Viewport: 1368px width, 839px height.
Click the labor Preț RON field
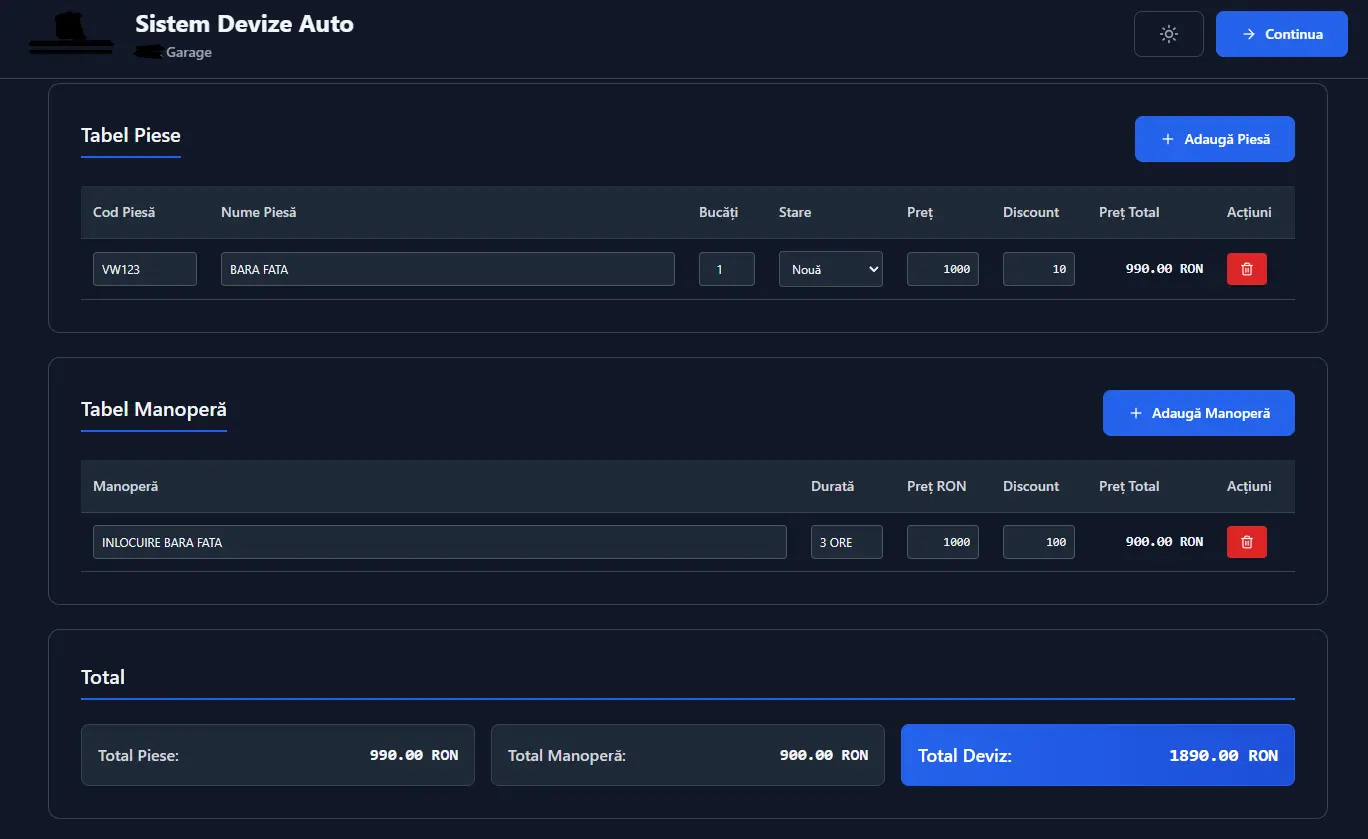[942, 542]
